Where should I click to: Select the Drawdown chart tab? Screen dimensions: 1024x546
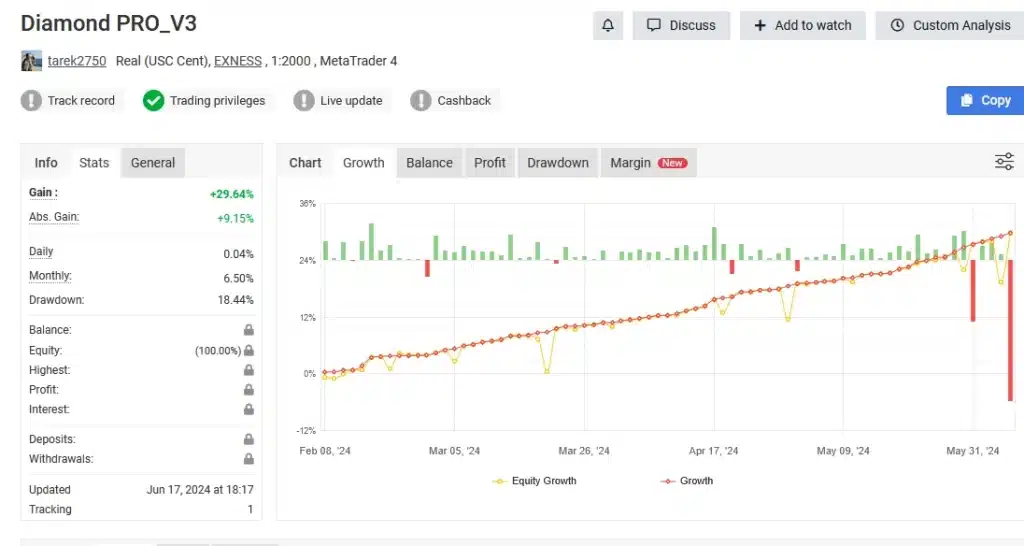558,163
